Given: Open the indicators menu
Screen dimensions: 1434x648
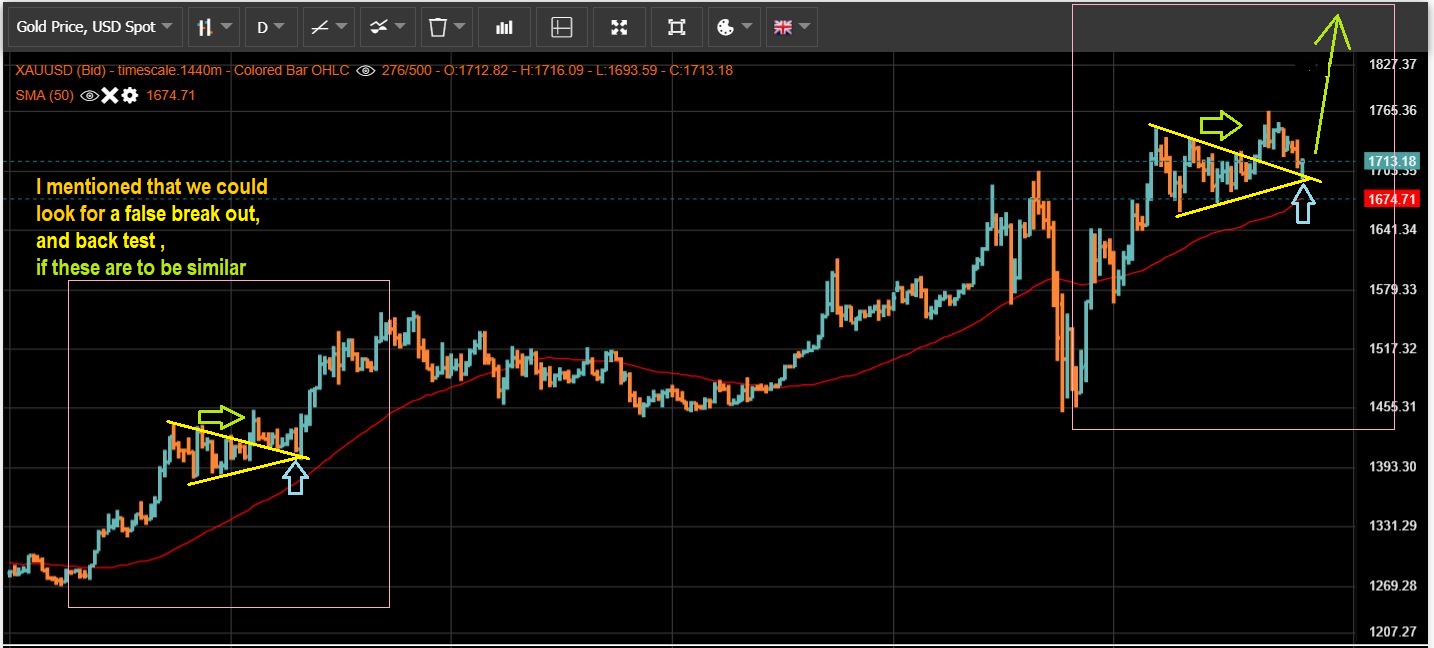Looking at the screenshot, I should [x=386, y=27].
